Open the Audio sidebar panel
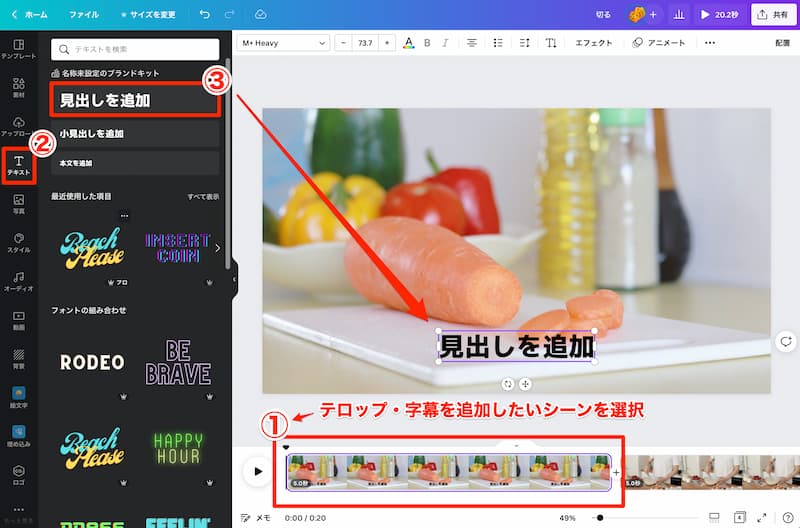Screen dimensions: 800x528 coord(18,282)
